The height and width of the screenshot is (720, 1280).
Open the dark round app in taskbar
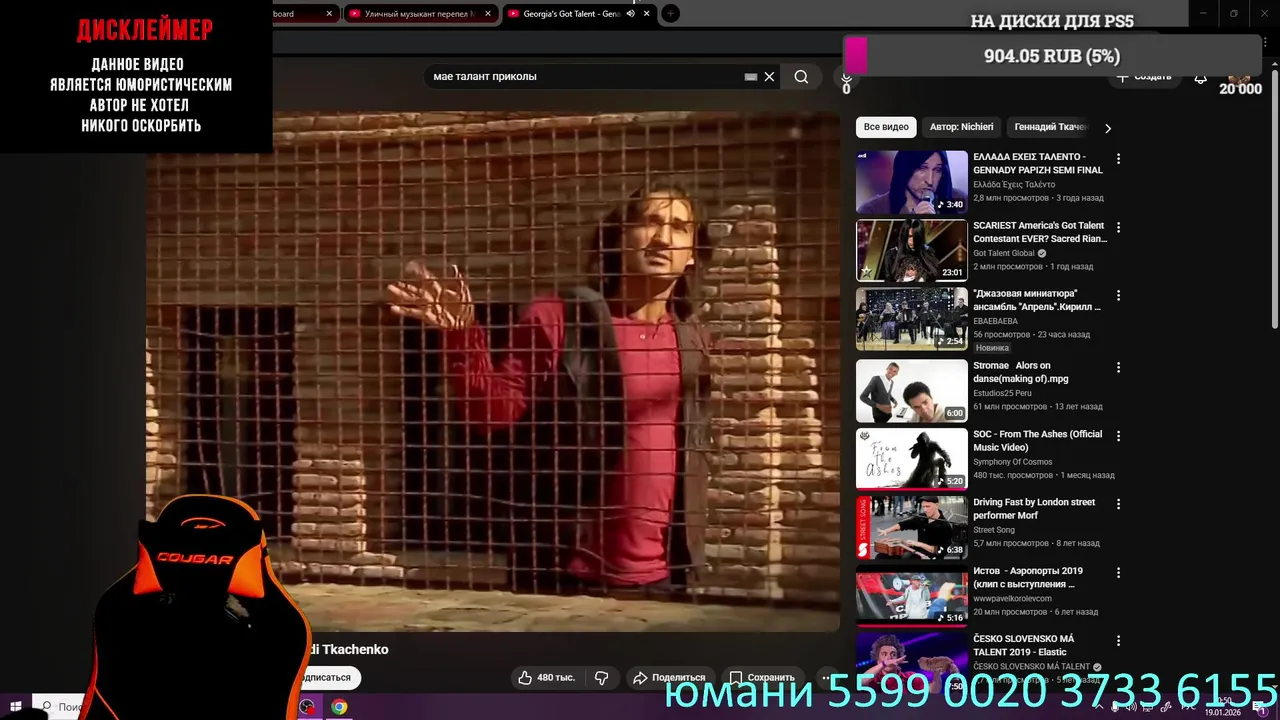307,707
